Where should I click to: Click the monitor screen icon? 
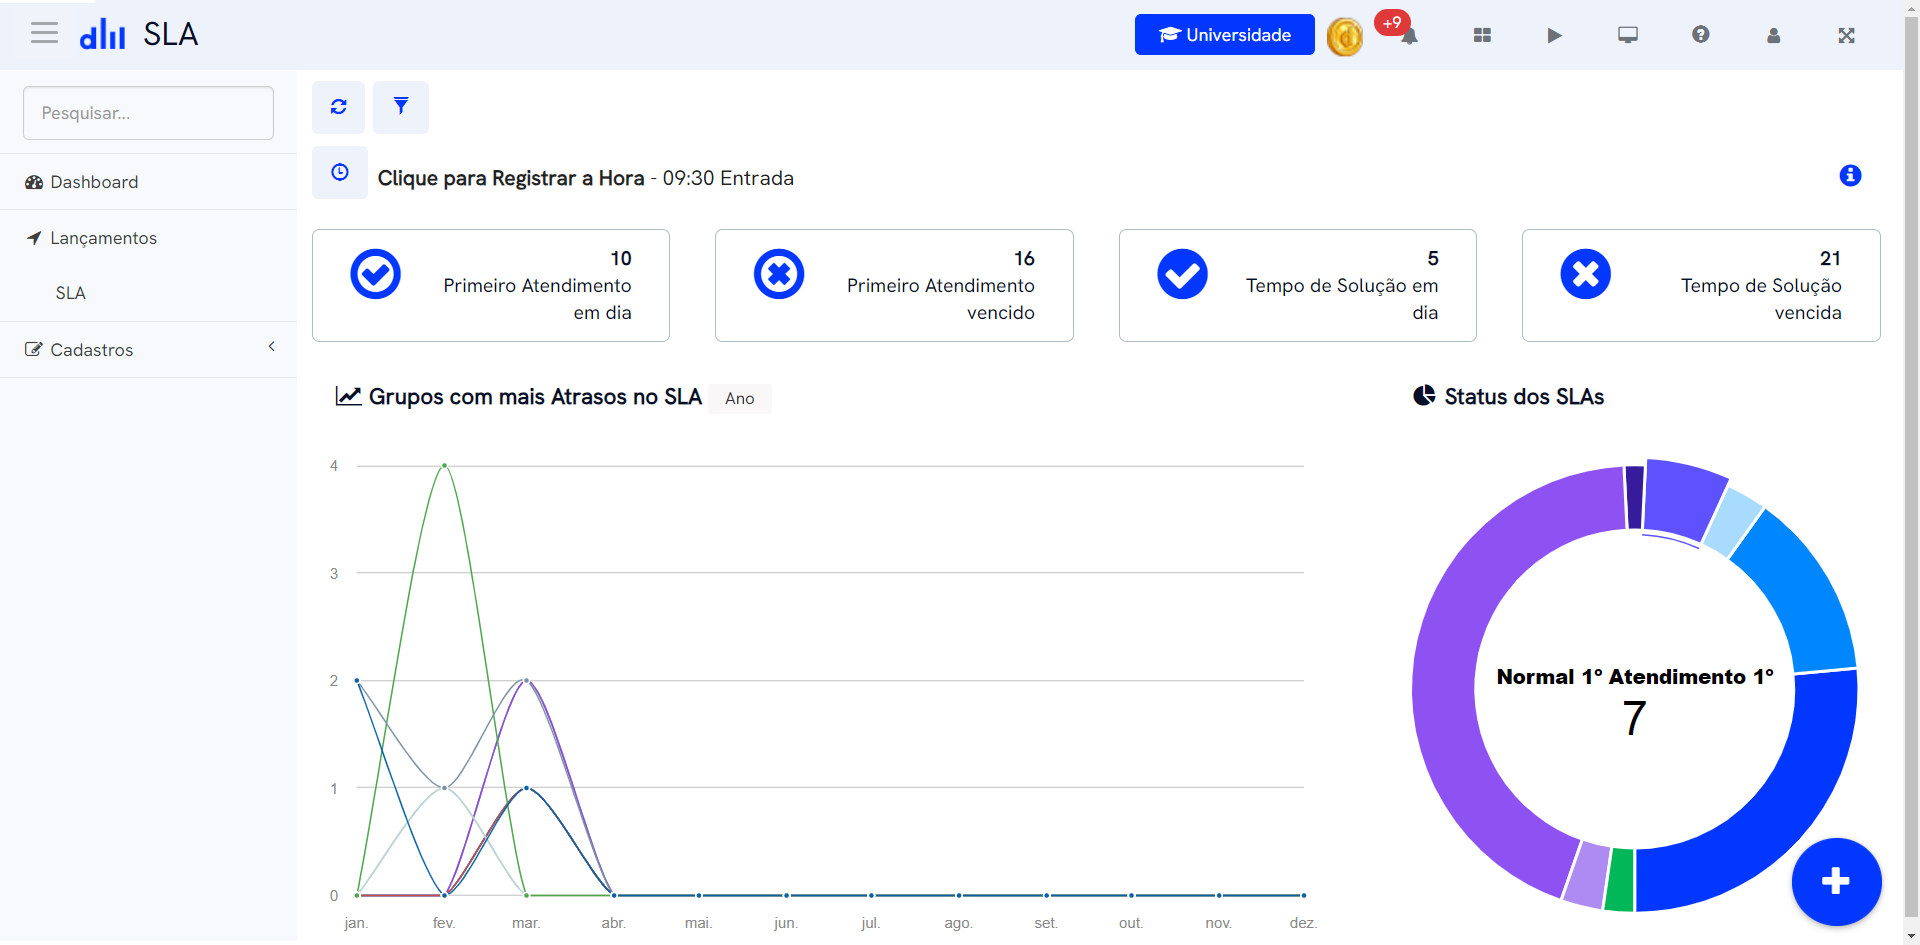1628,35
